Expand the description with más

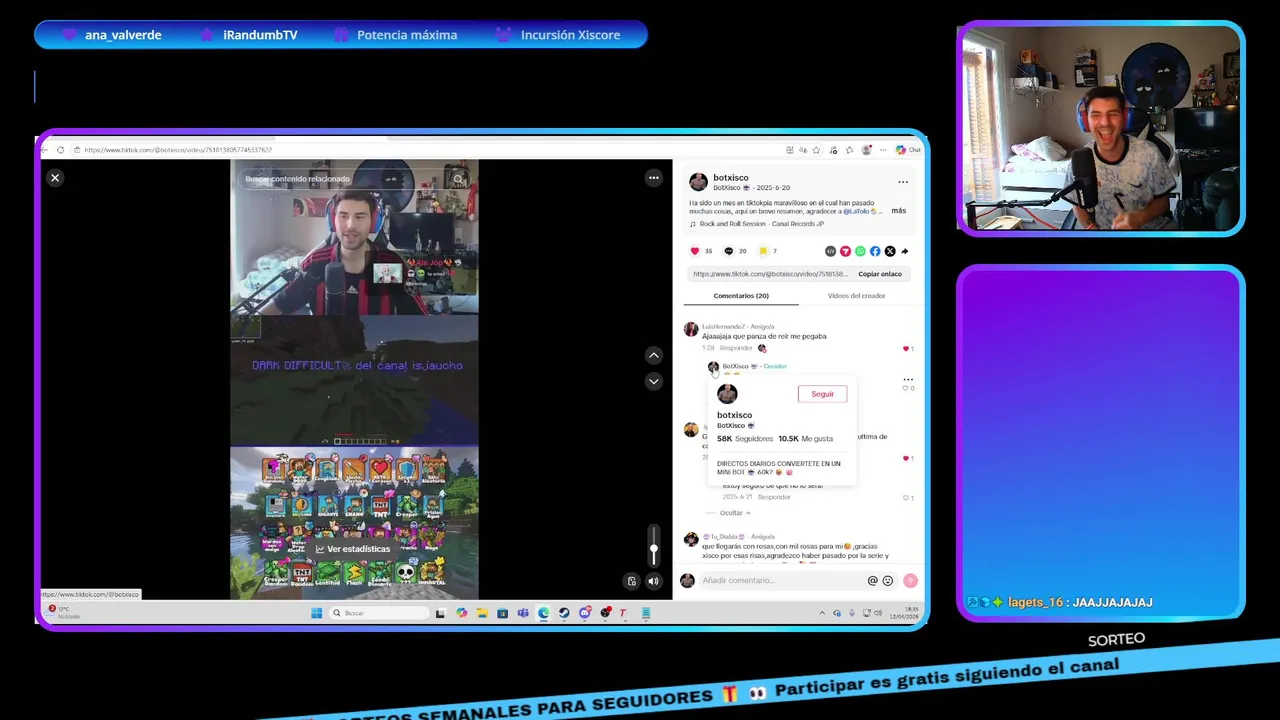pos(899,211)
